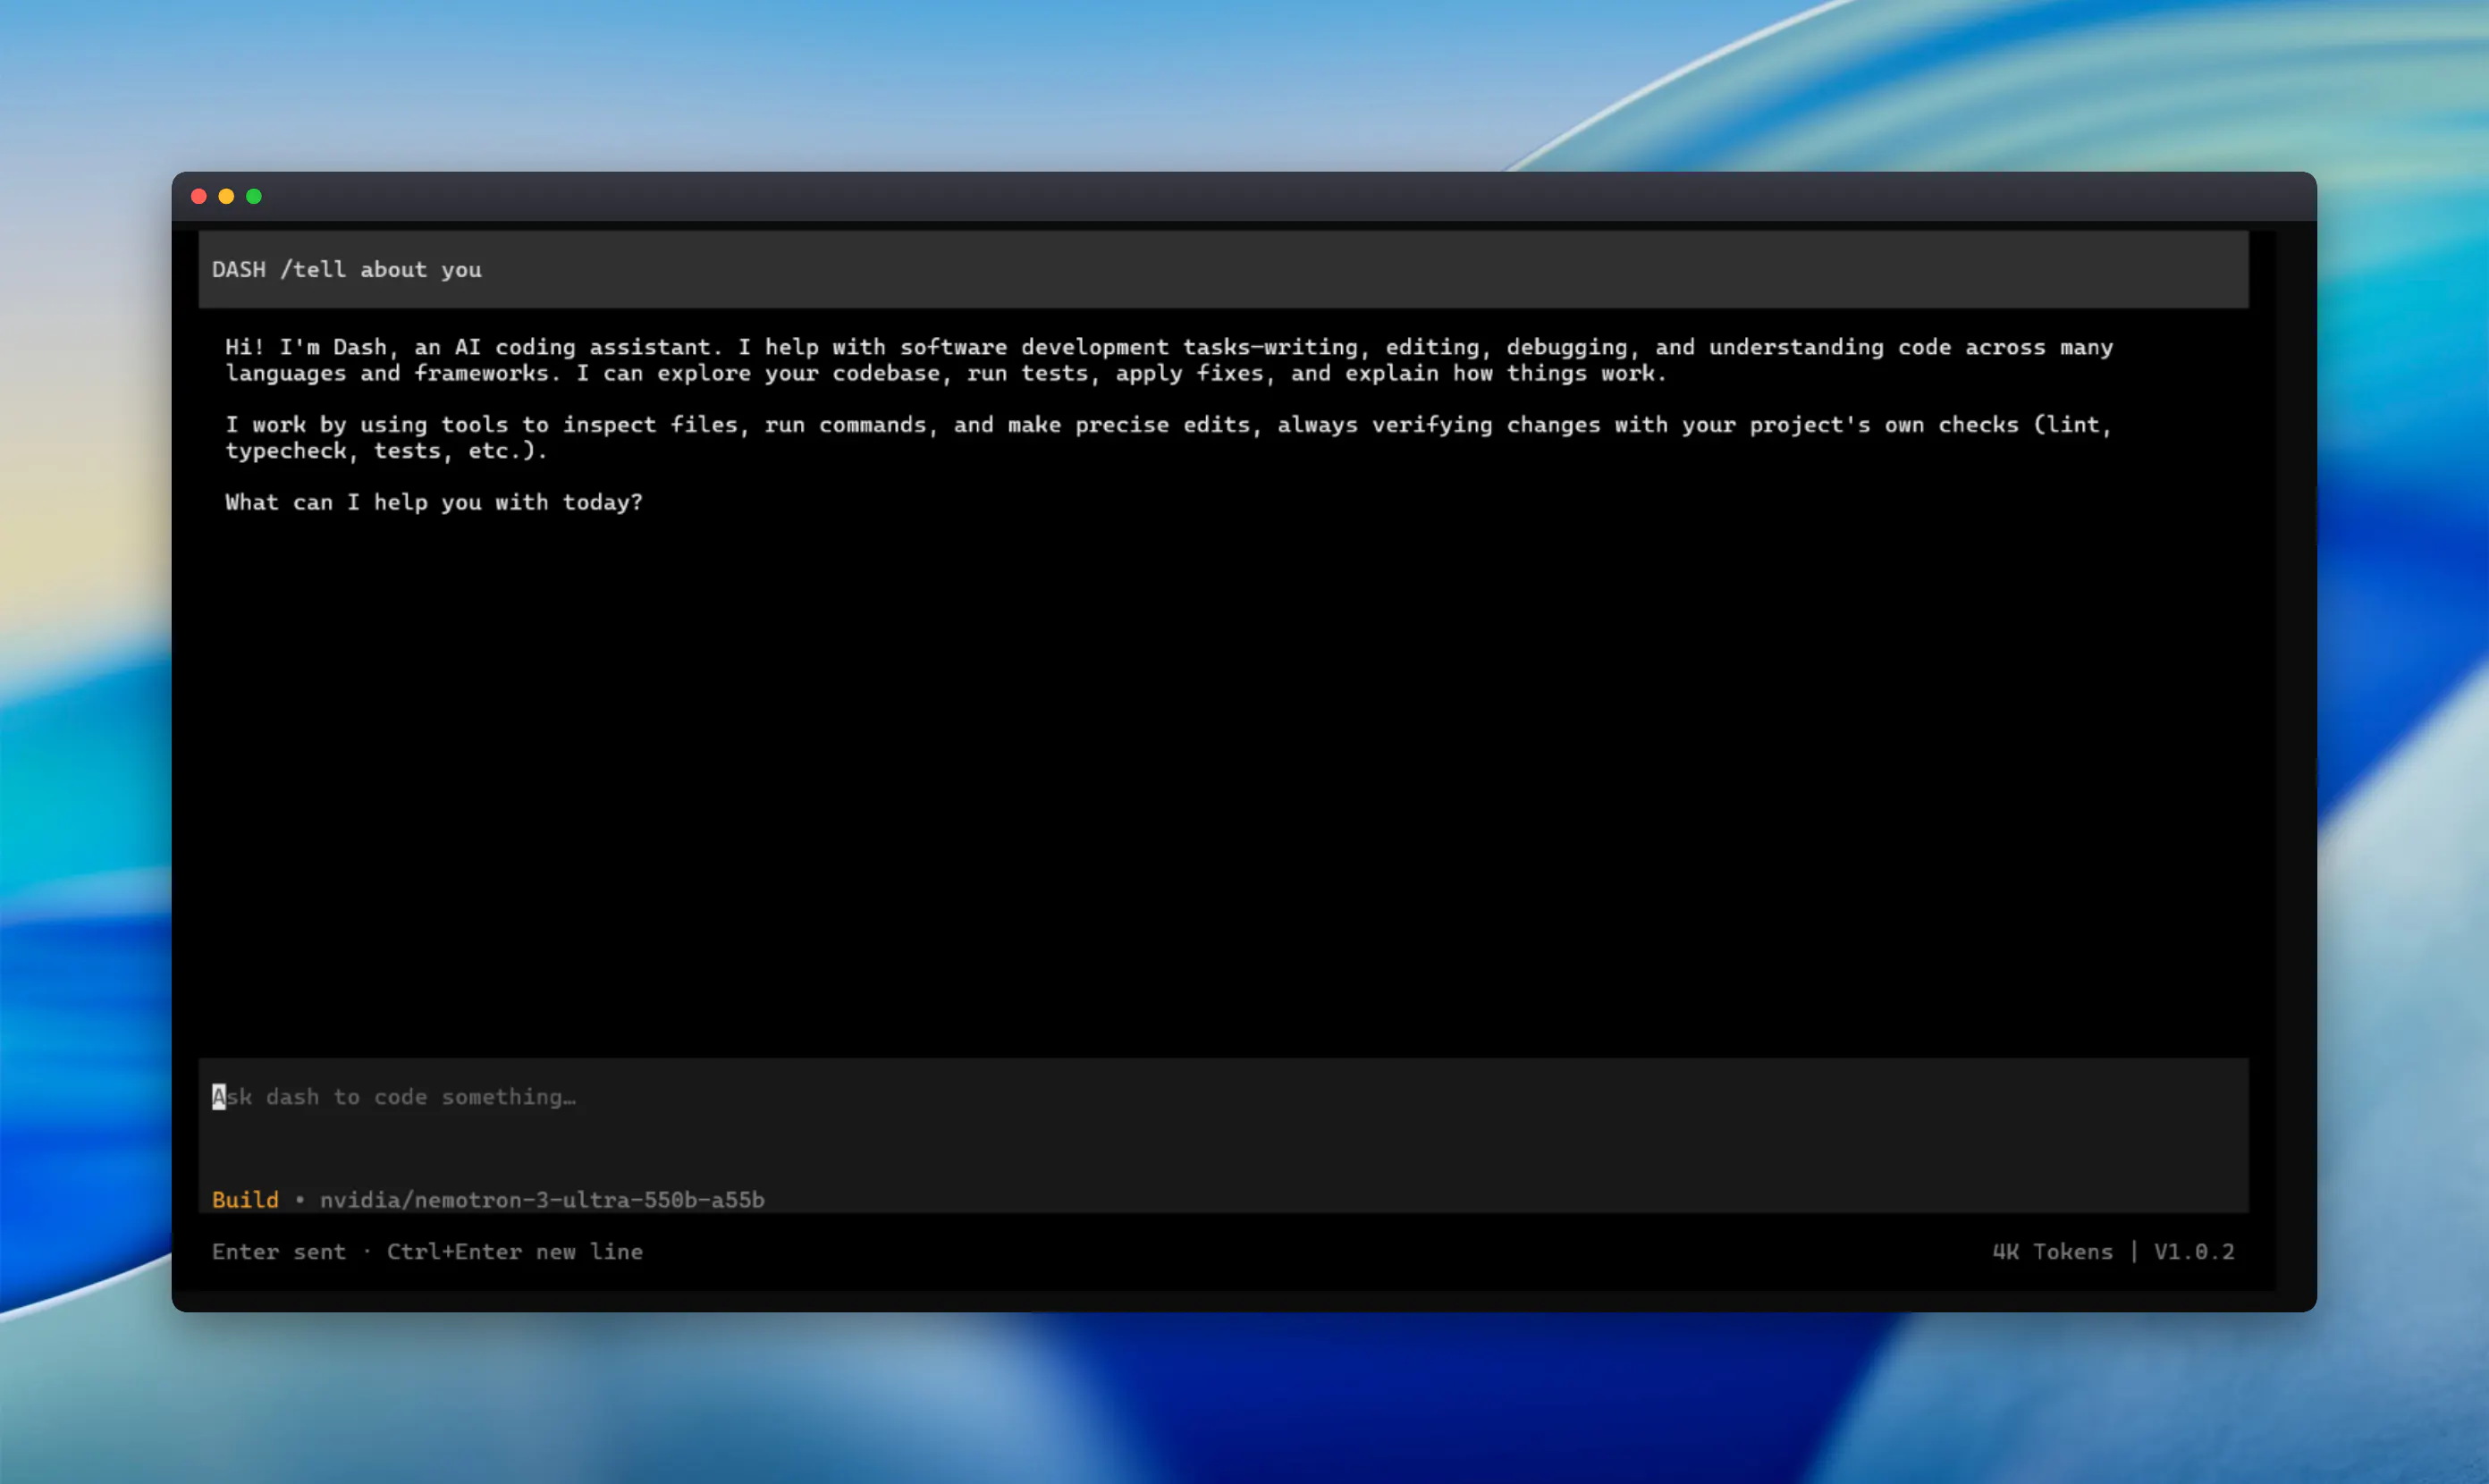Click the "Enter sent" hint text

pos(279,1252)
